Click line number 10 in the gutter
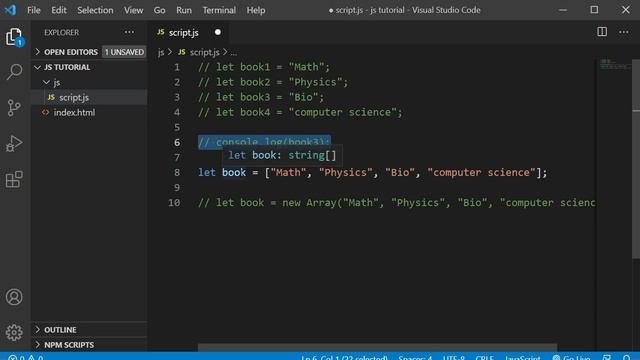The image size is (640, 360). click(x=174, y=202)
